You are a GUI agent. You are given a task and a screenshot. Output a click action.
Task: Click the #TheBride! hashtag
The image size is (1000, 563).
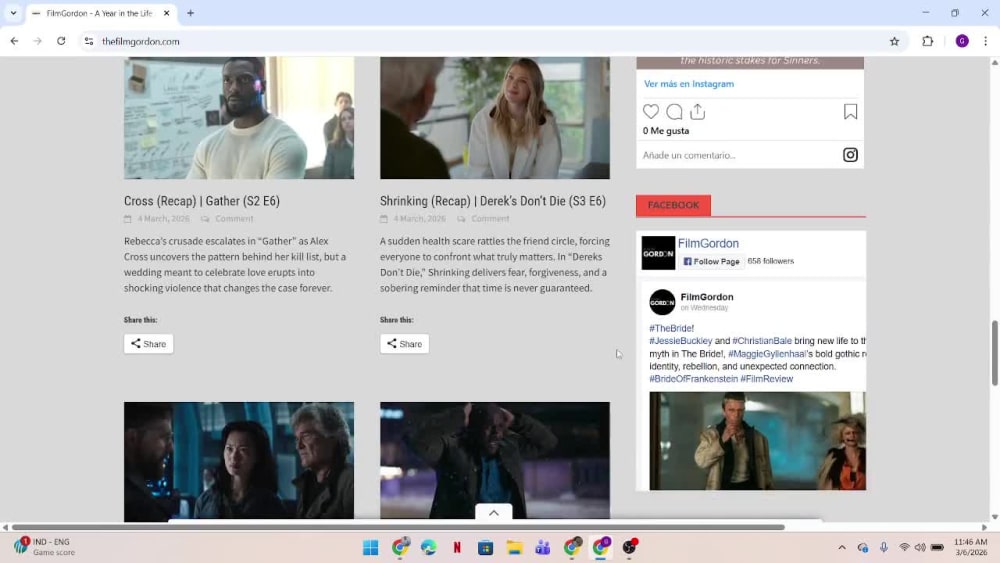click(x=672, y=328)
